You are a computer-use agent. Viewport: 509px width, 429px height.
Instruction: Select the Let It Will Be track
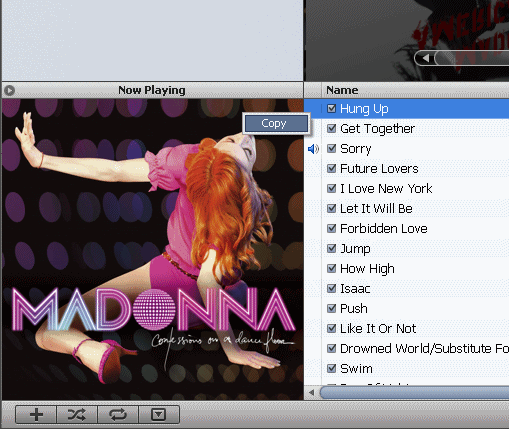tap(376, 209)
